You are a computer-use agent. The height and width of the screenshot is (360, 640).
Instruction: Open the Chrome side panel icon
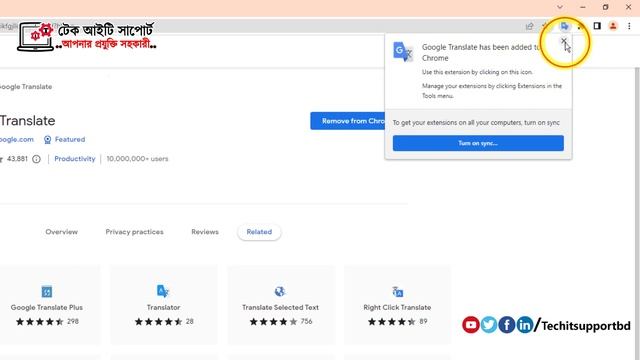[597, 26]
